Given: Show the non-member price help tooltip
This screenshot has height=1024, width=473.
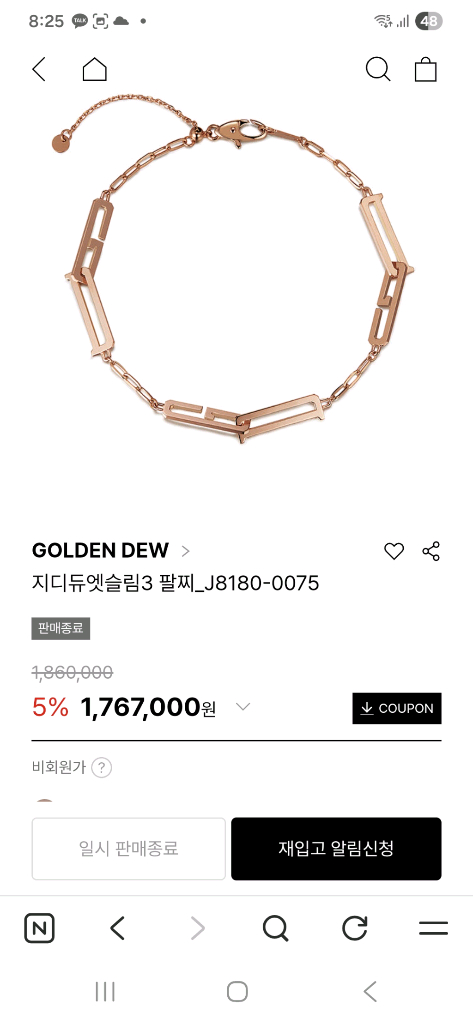Looking at the screenshot, I should pos(101,767).
